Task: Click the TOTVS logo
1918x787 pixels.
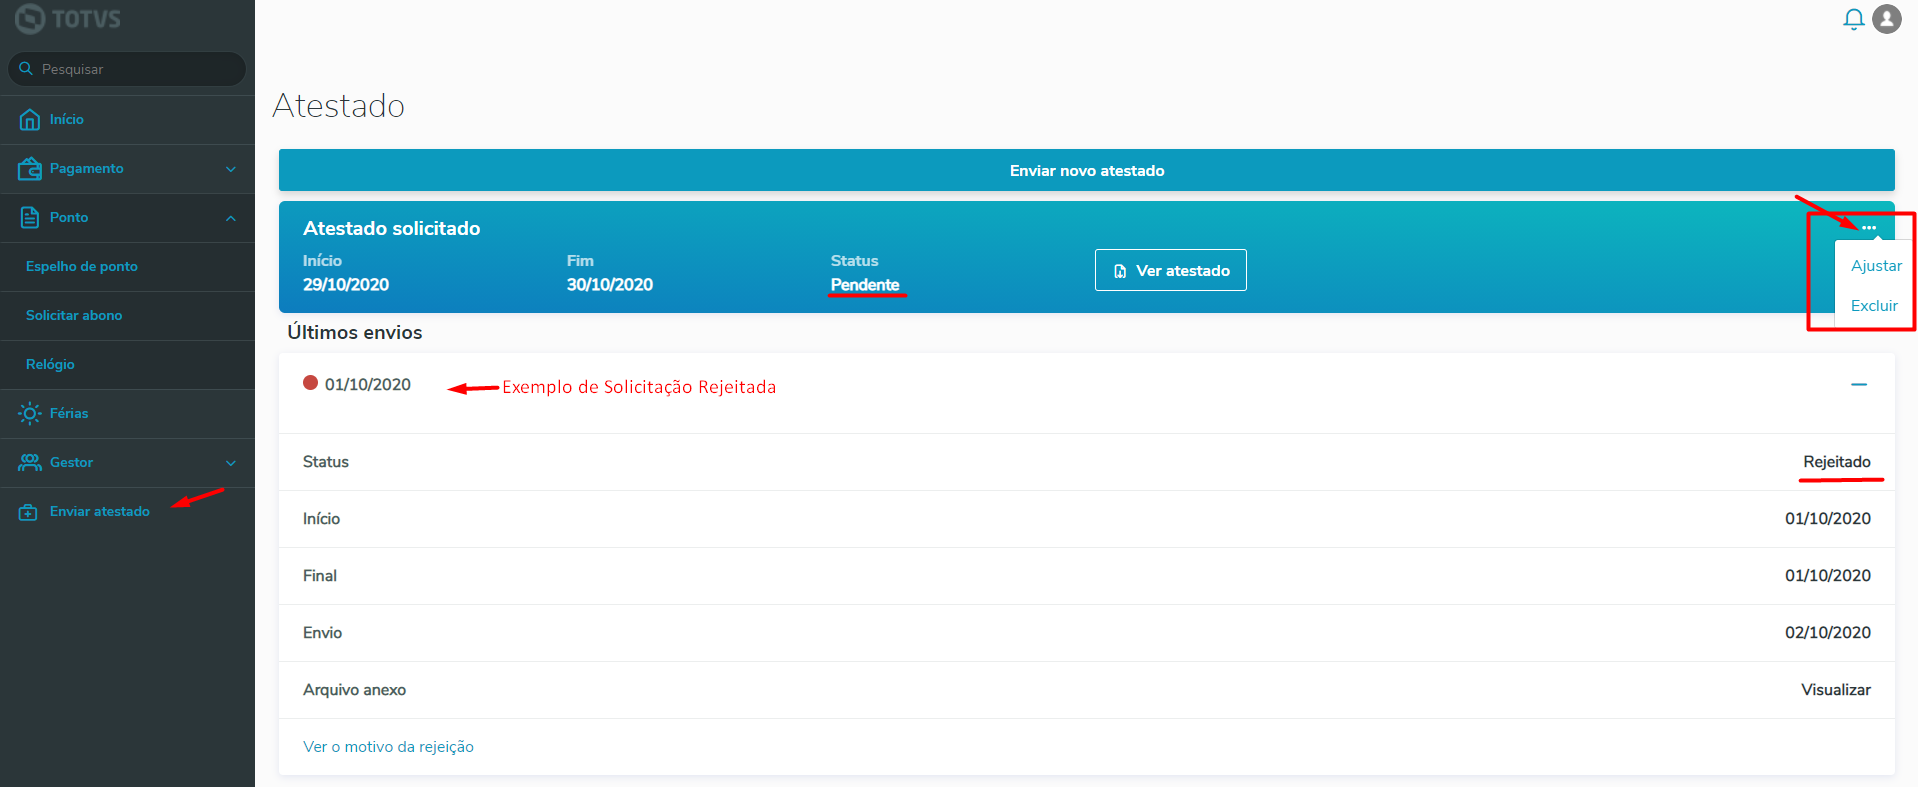Action: click(67, 18)
